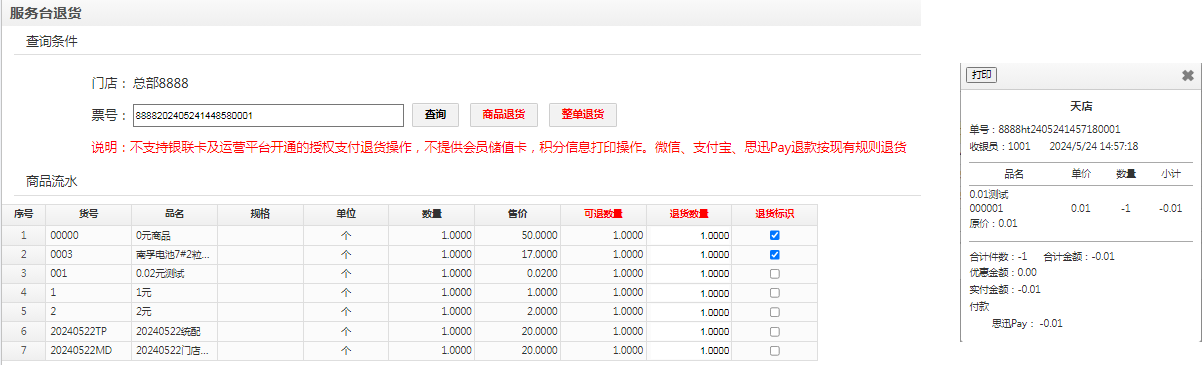Select item code cell 20240522MD

coord(89,351)
